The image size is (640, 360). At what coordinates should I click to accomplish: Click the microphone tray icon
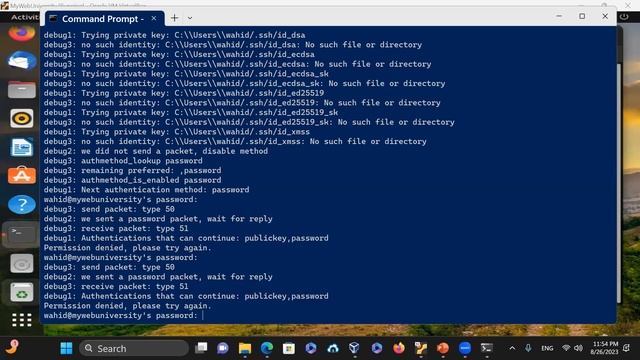(x=528, y=348)
